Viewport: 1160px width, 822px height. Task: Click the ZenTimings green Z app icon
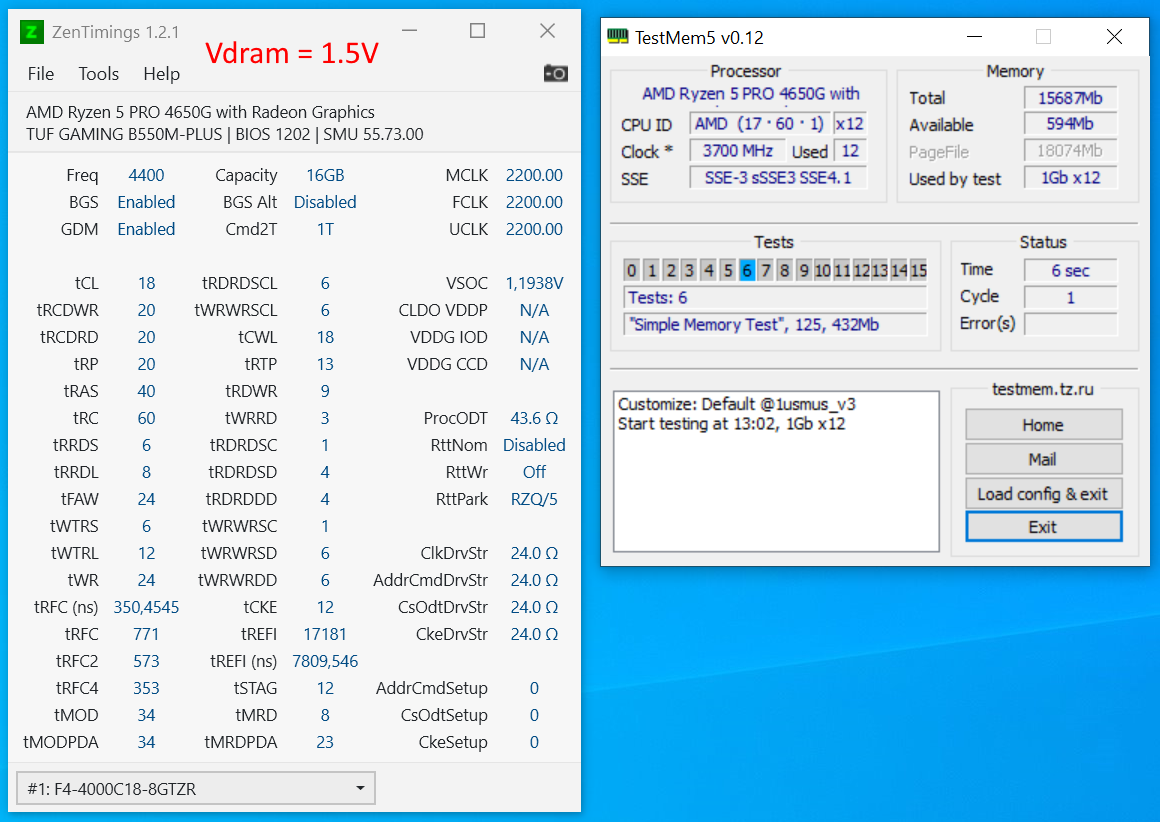(31, 32)
